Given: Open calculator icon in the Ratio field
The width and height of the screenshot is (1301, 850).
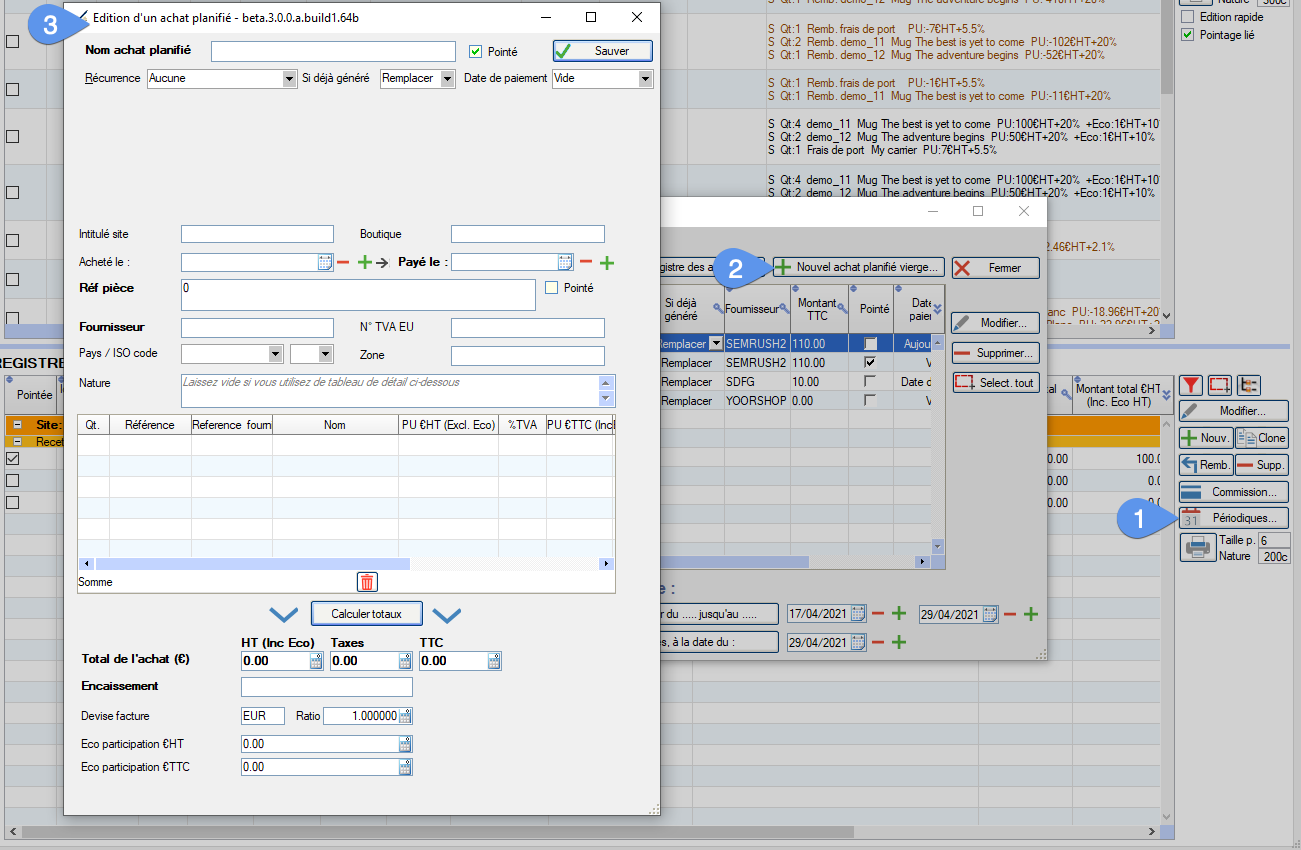Looking at the screenshot, I should (x=405, y=716).
